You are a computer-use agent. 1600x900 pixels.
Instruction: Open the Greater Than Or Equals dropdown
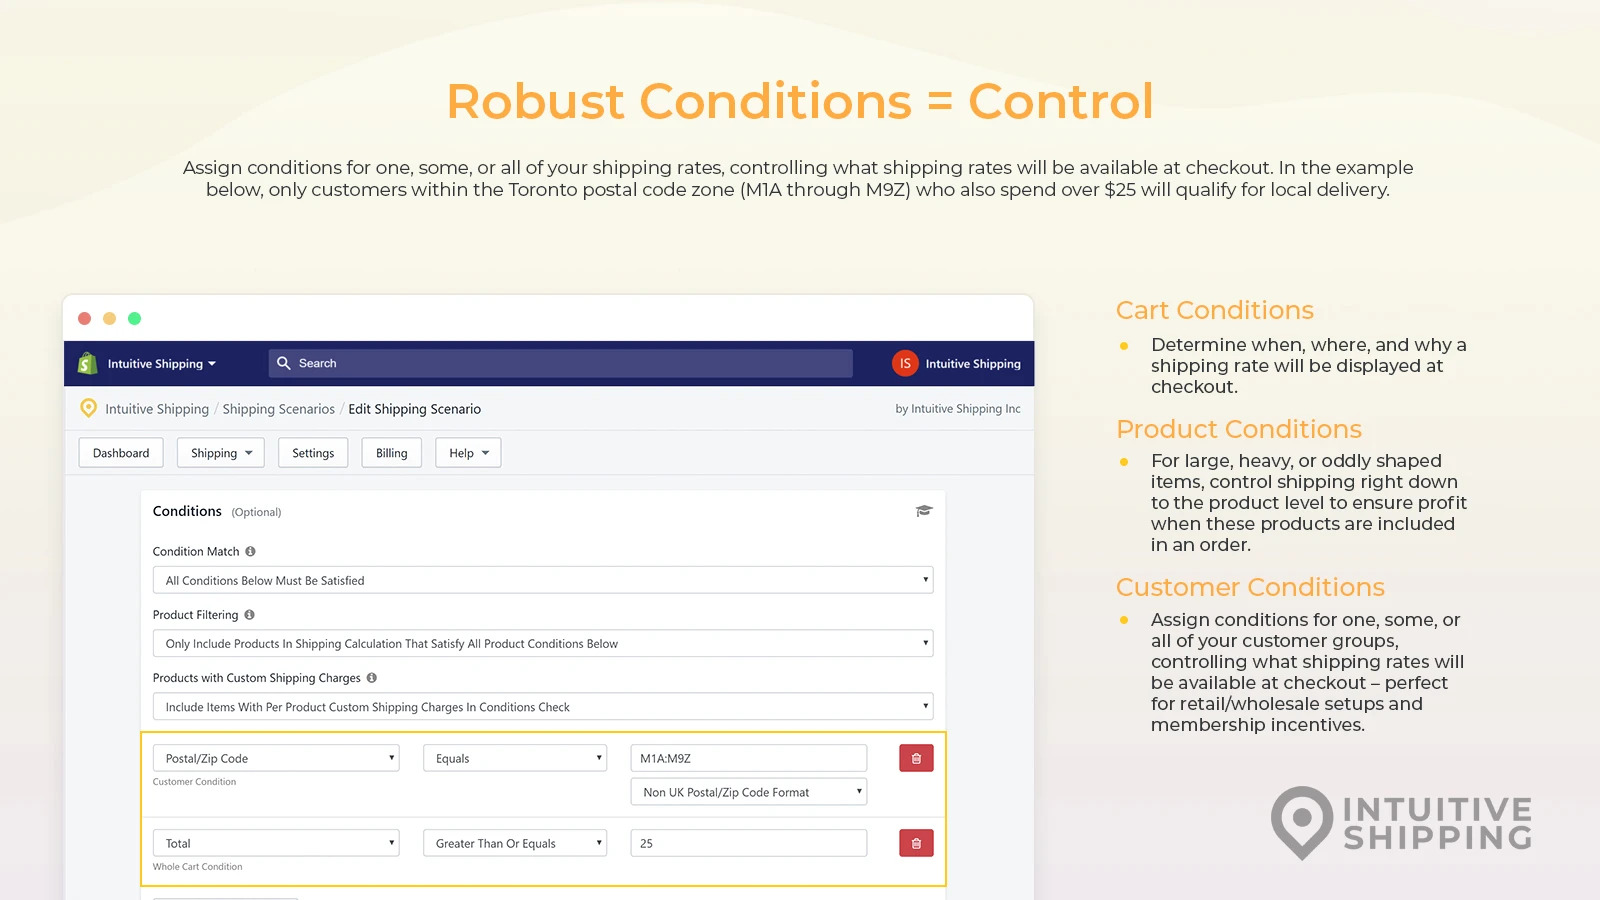point(515,843)
